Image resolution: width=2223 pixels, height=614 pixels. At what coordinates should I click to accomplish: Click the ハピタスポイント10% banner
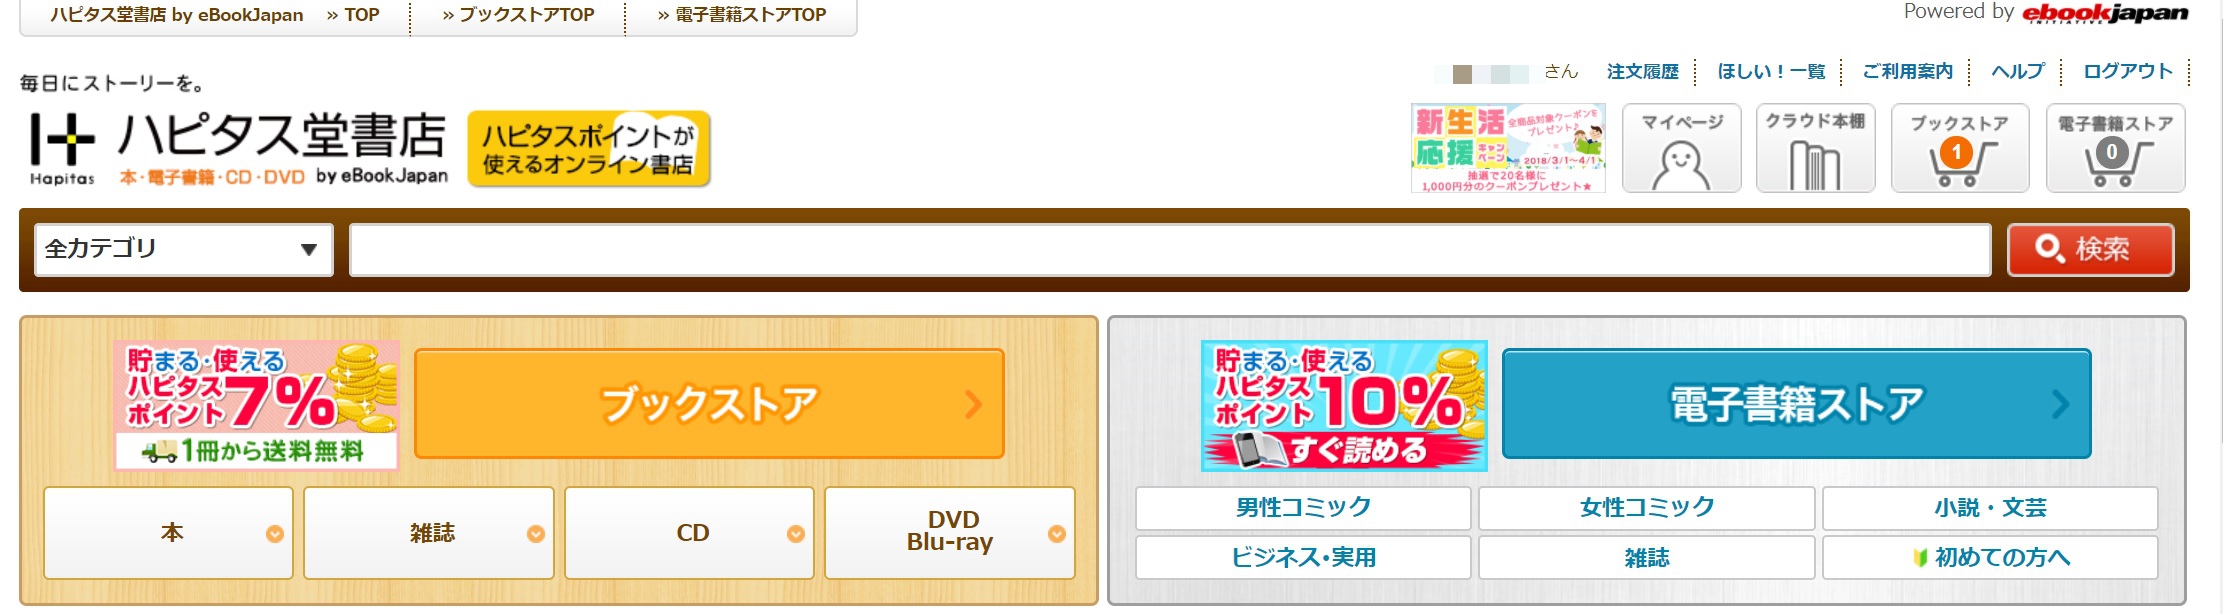click(x=1344, y=405)
